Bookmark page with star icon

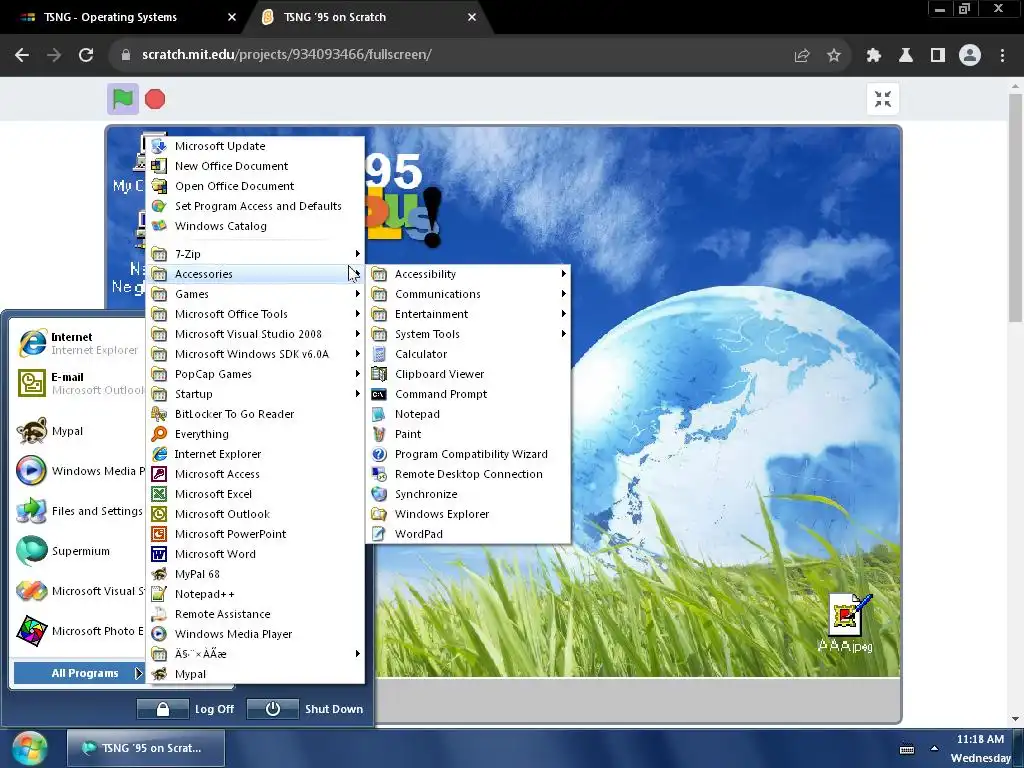pyautogui.click(x=833, y=55)
